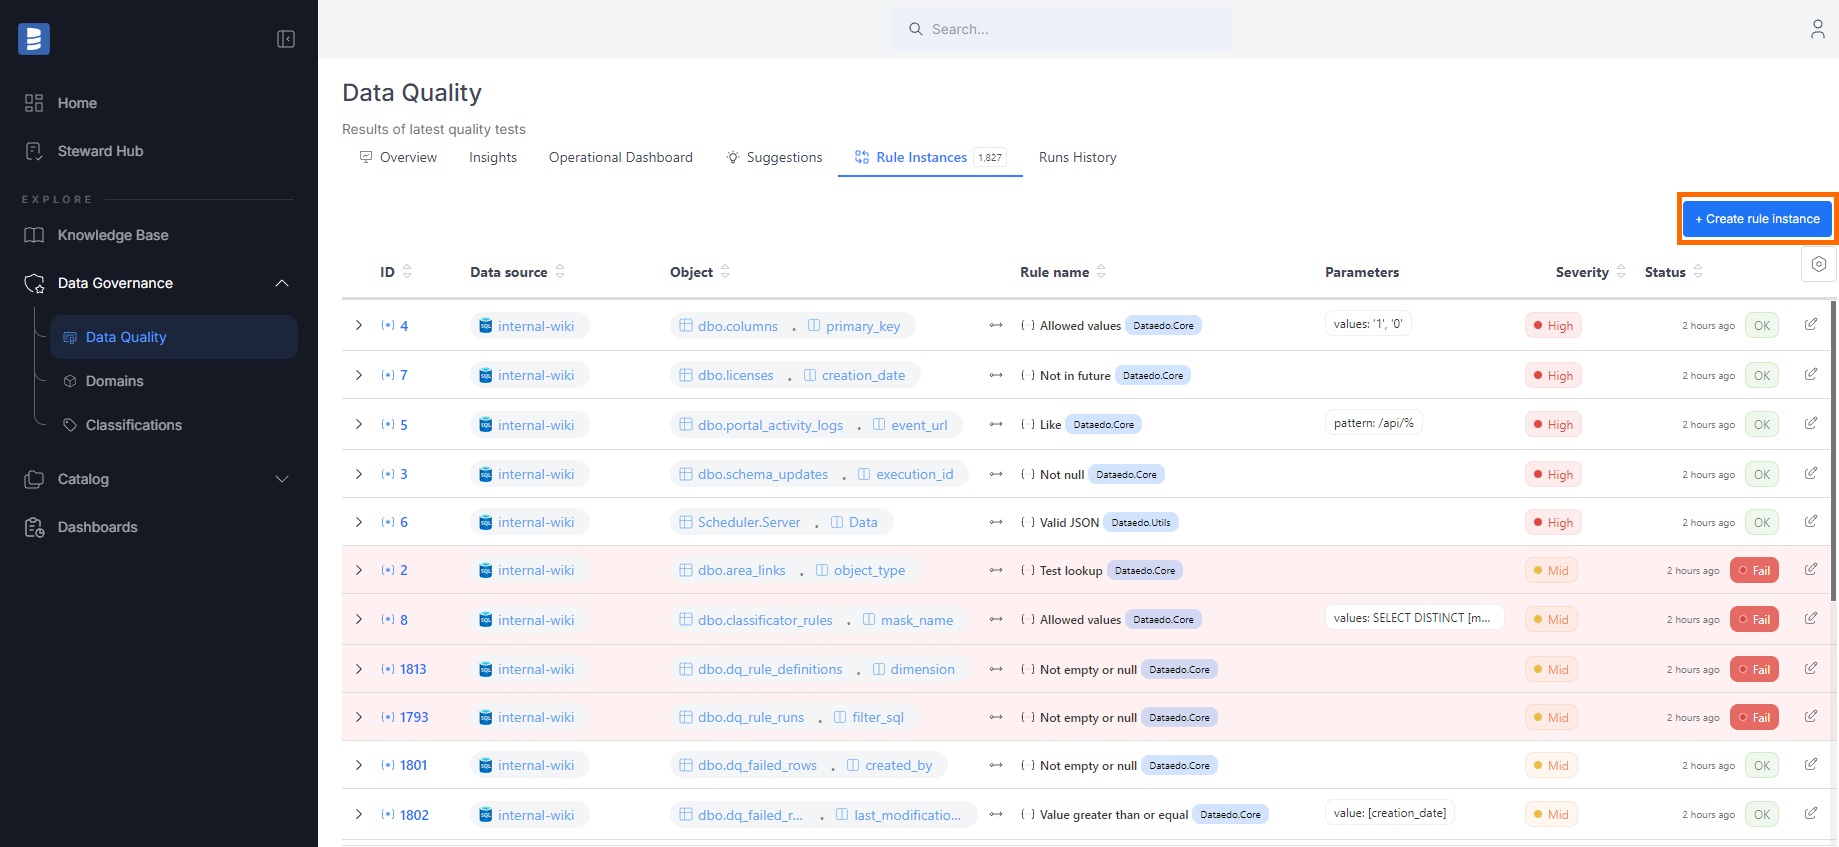This screenshot has width=1839, height=847.
Task: Open the Operational Dashboard tab
Action: click(x=620, y=157)
